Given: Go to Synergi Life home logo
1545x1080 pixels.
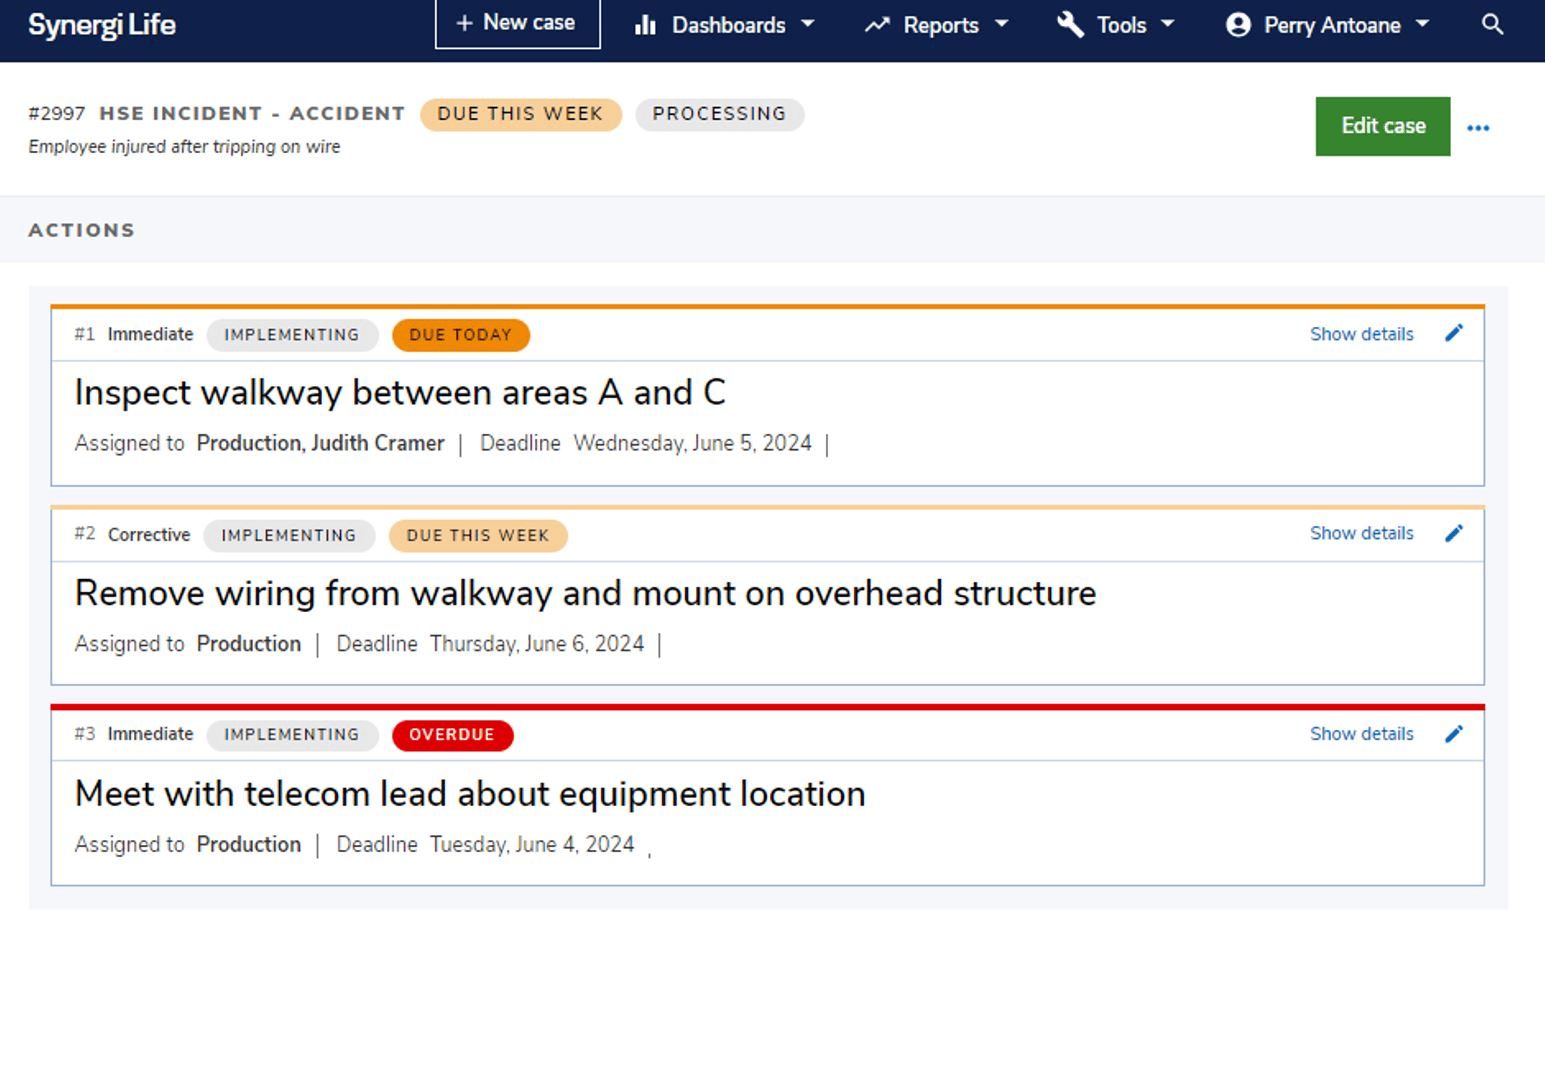Looking at the screenshot, I should point(102,25).
